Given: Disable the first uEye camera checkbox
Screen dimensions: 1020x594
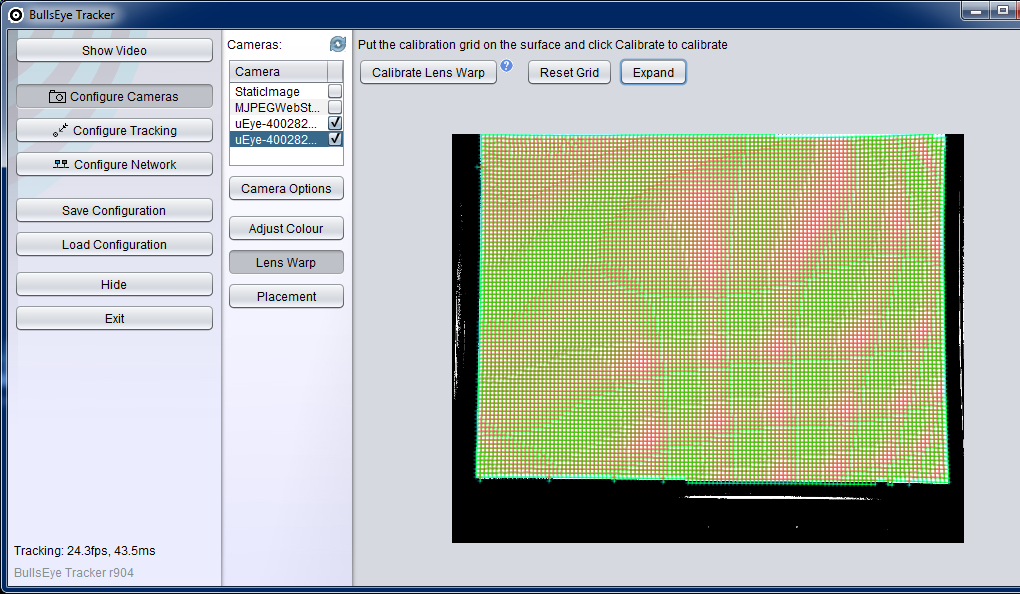Looking at the screenshot, I should click(335, 123).
